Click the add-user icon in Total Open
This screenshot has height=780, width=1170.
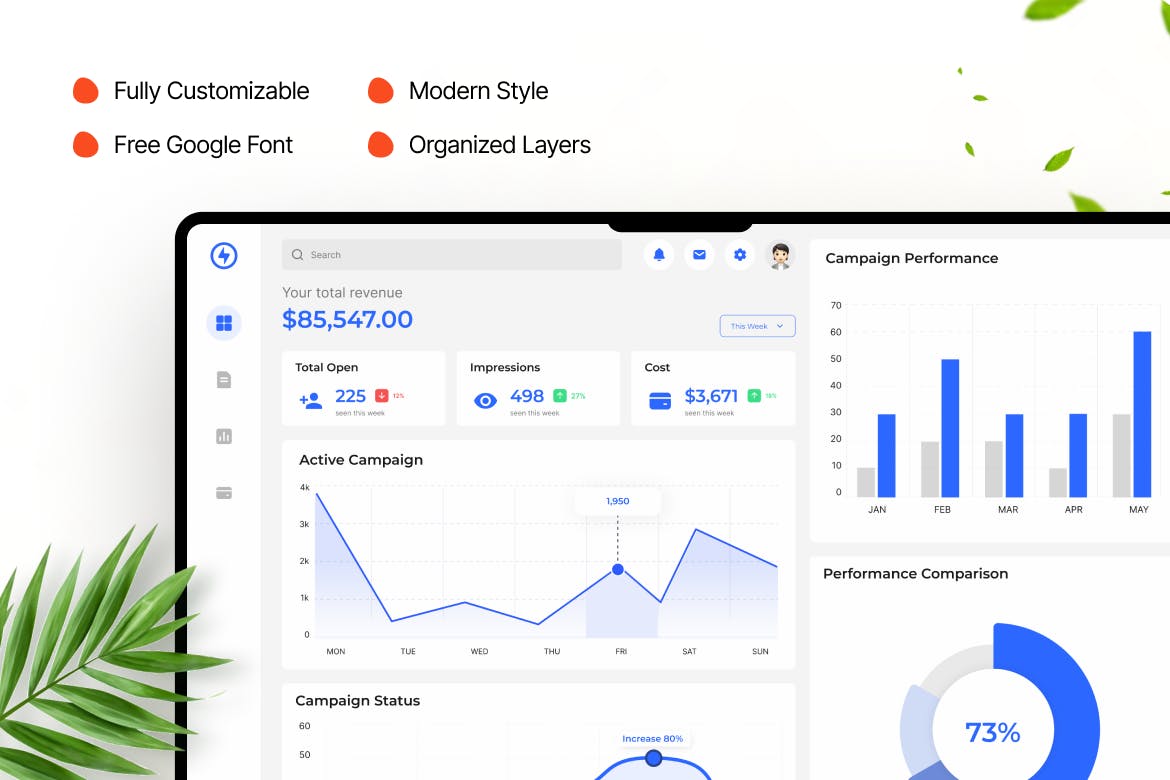311,401
